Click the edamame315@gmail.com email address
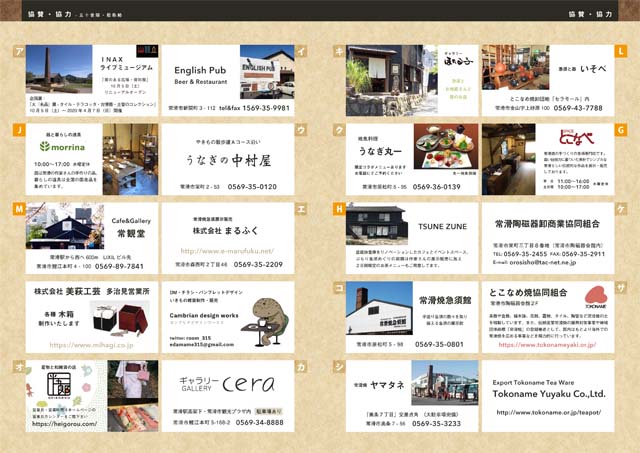Screen dimensions: 640x453 202,345
